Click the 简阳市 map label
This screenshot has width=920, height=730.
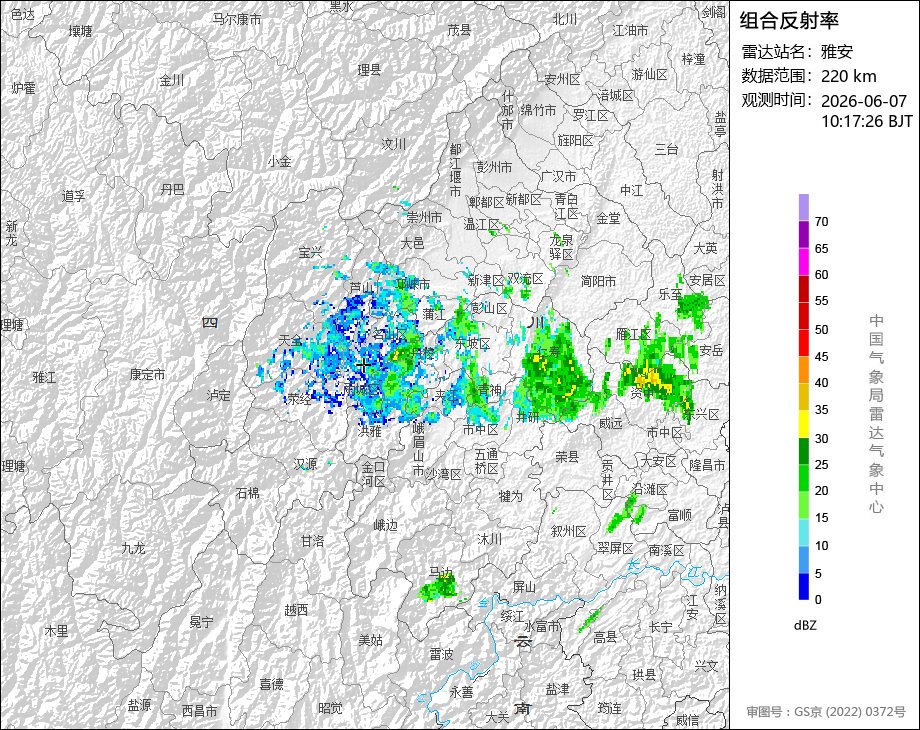(598, 282)
